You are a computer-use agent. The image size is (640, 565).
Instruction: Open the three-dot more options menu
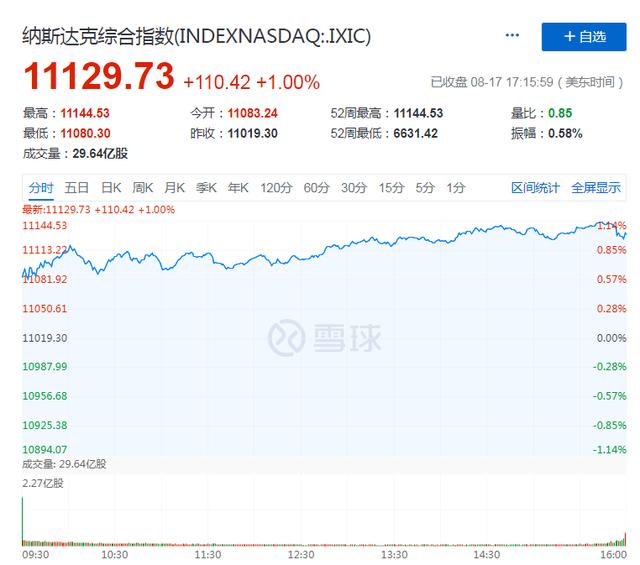[512, 36]
